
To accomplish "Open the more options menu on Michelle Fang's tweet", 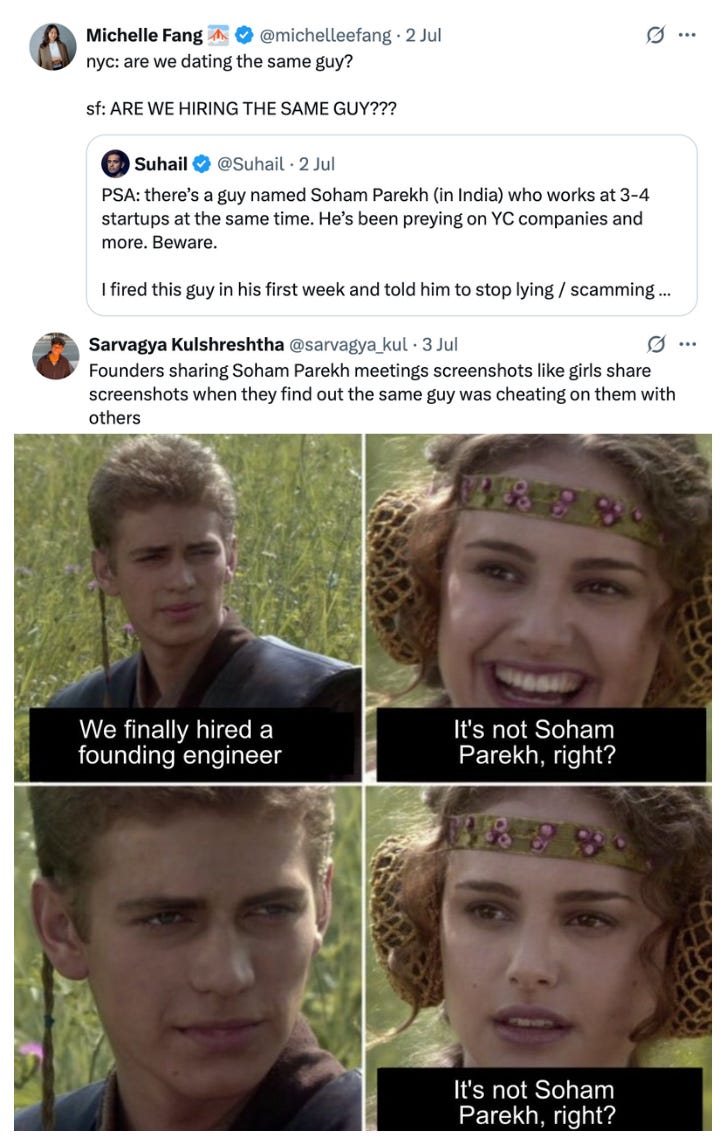I will tap(686, 34).
